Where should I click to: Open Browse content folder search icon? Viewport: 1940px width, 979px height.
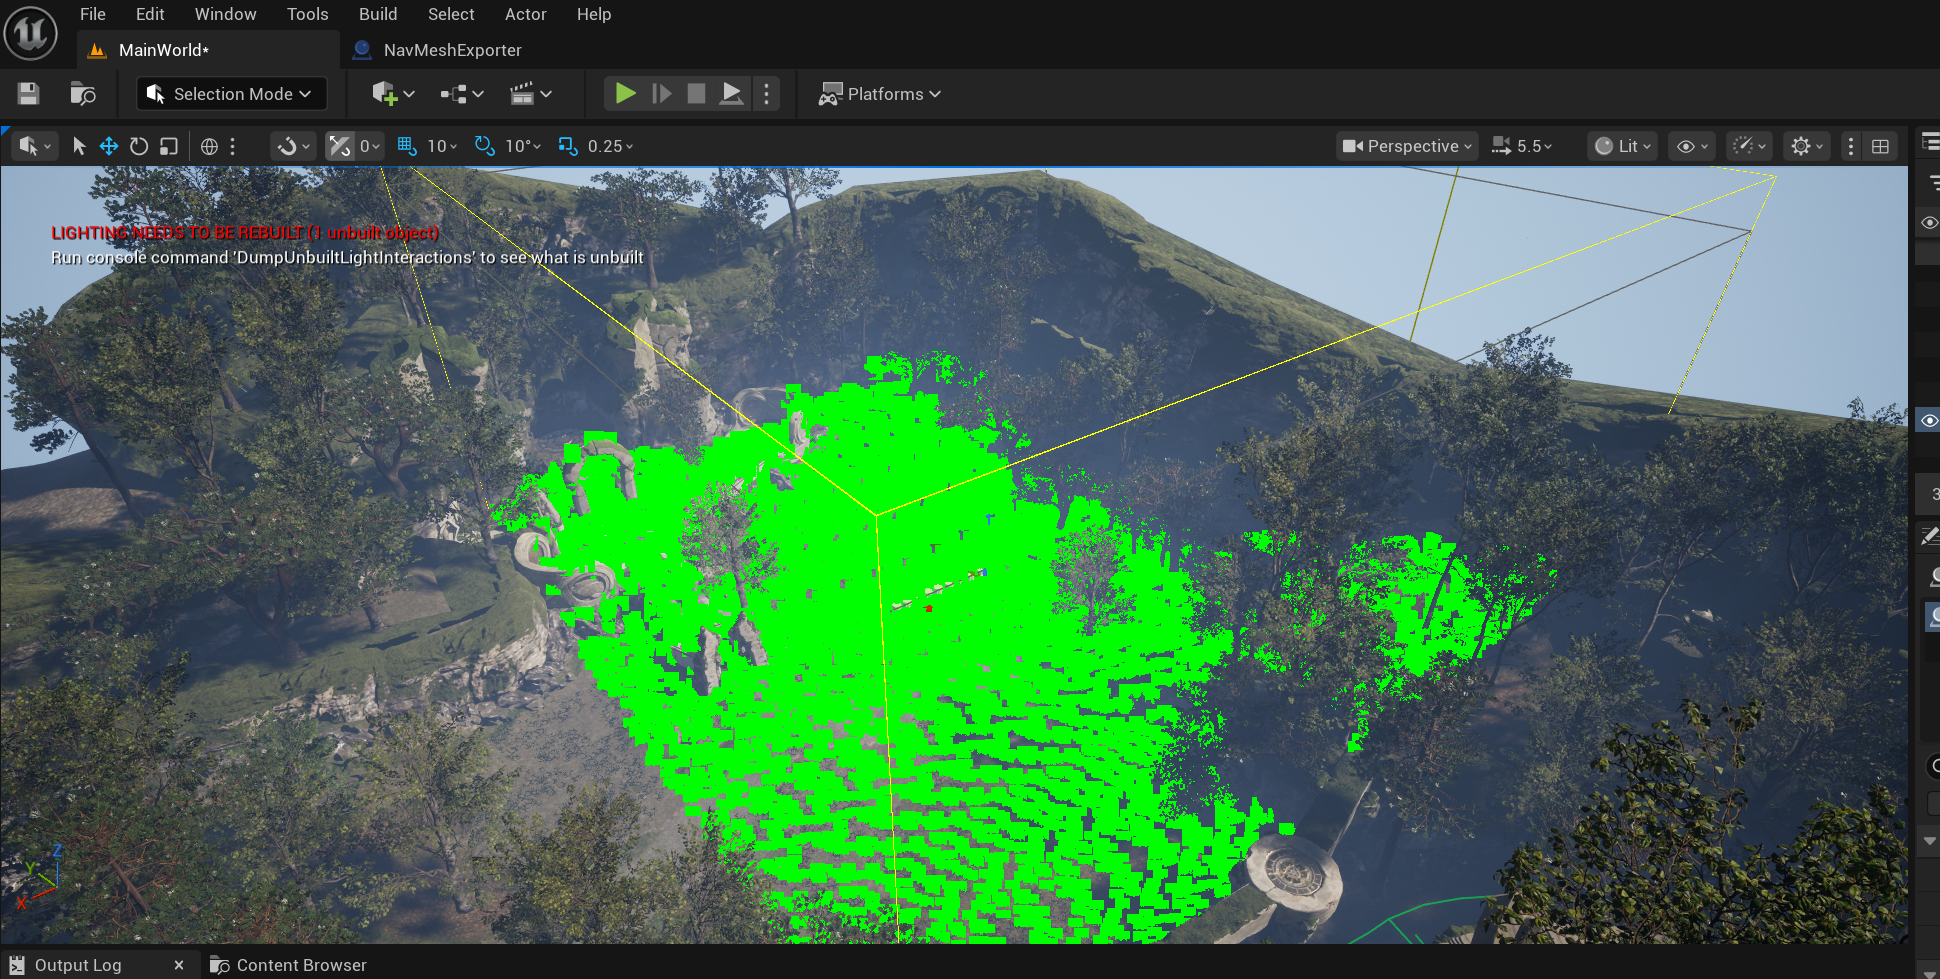(83, 94)
